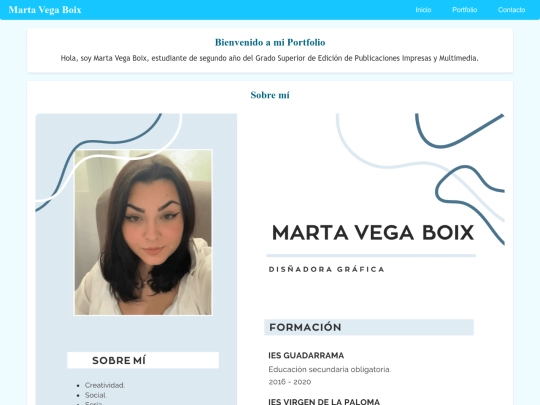Screen dimensions: 540x405
Task: Click the FORMACIÓN section banner
Action: [x=369, y=327]
